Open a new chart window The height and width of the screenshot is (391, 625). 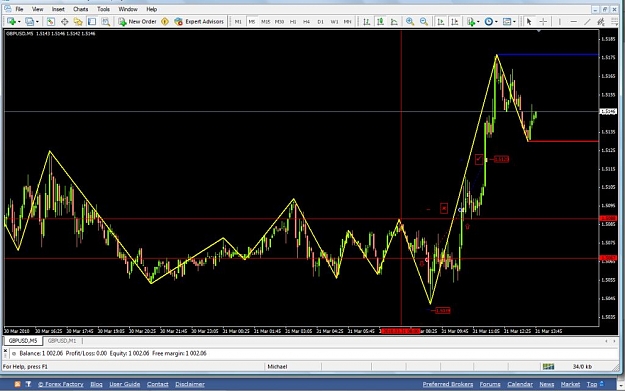[x=12, y=22]
